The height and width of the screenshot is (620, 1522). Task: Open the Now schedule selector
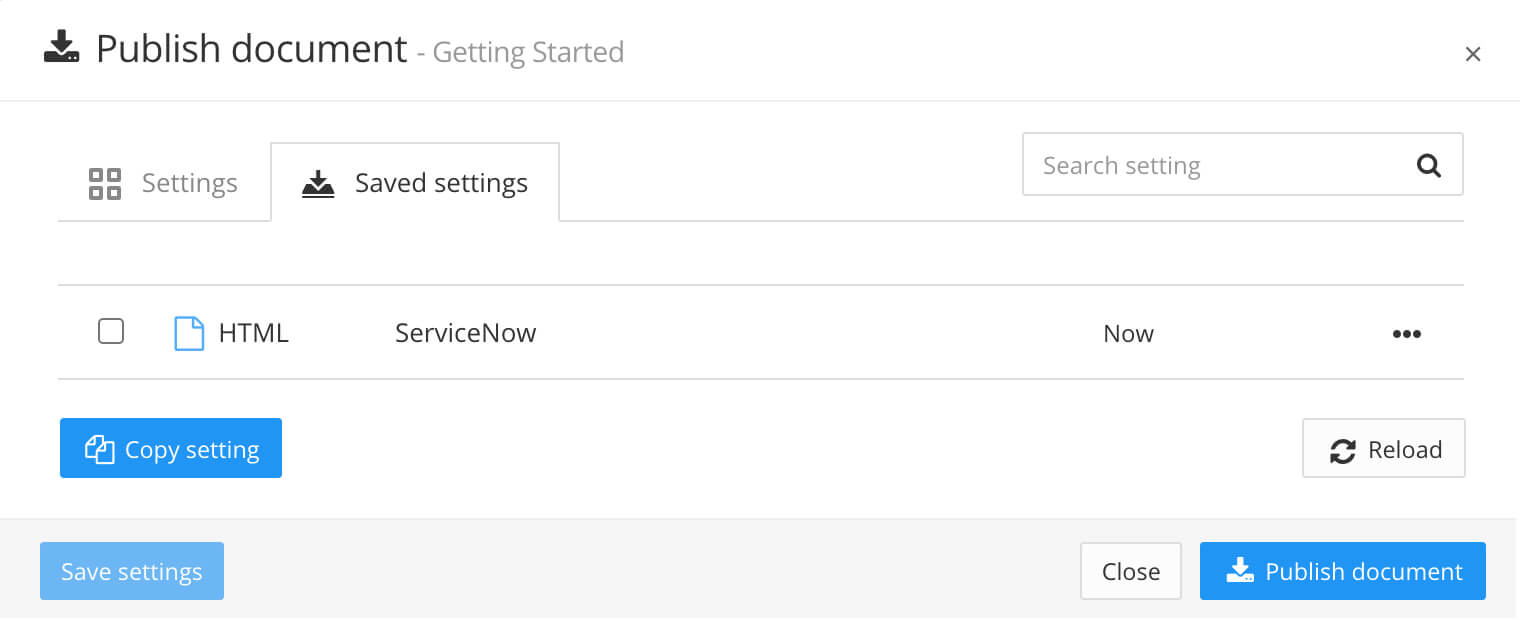pyautogui.click(x=1128, y=333)
